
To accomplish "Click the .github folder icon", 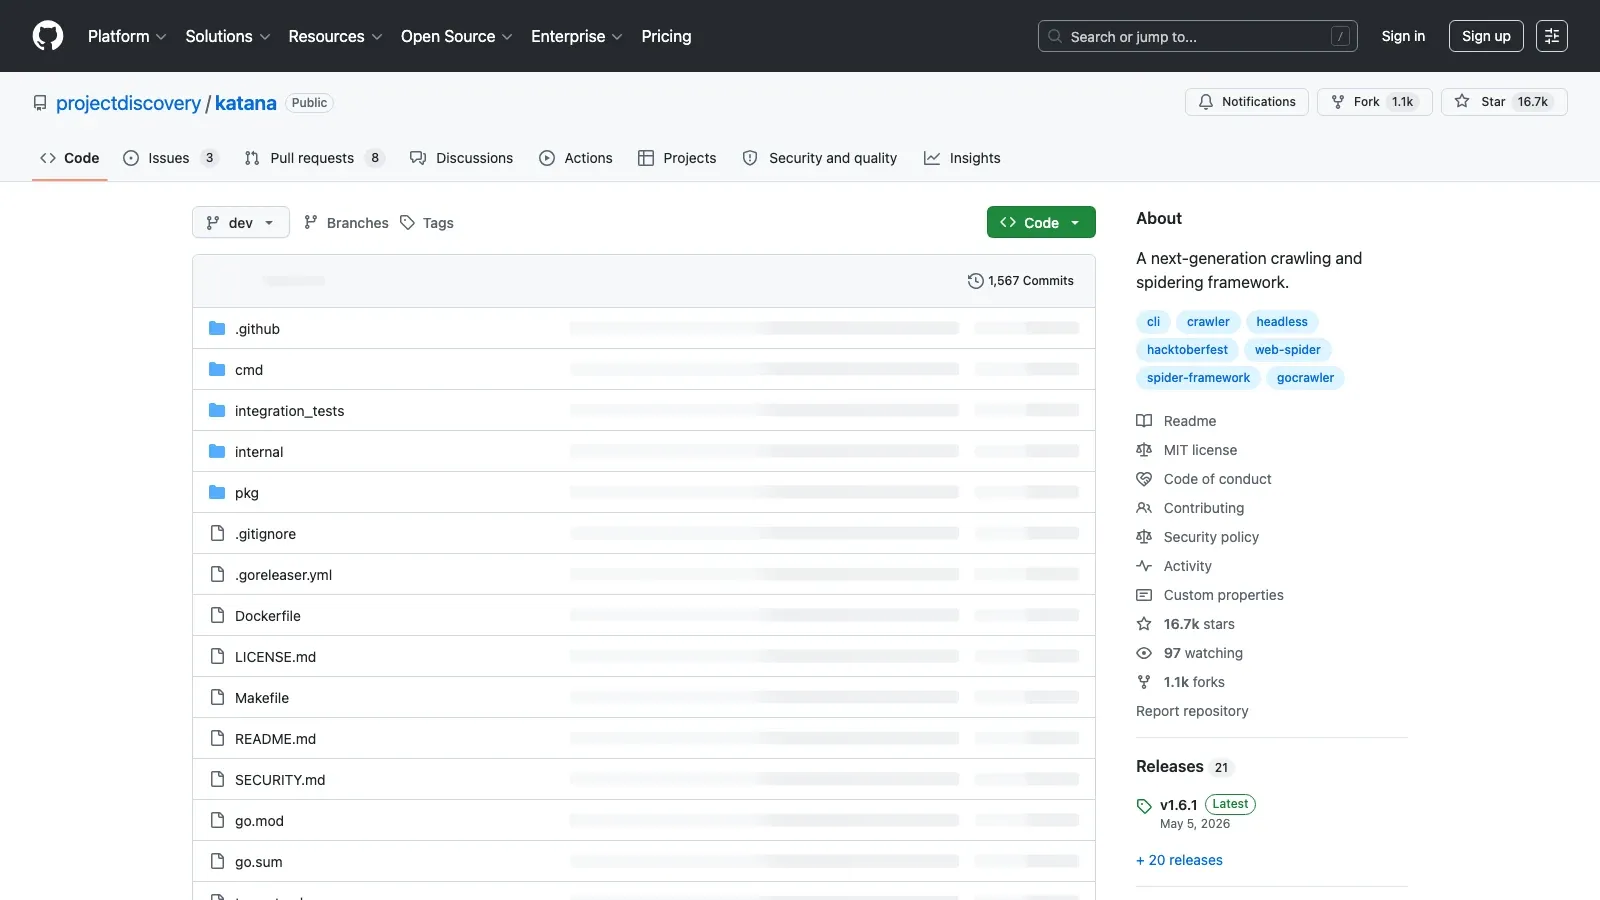I will 217,328.
